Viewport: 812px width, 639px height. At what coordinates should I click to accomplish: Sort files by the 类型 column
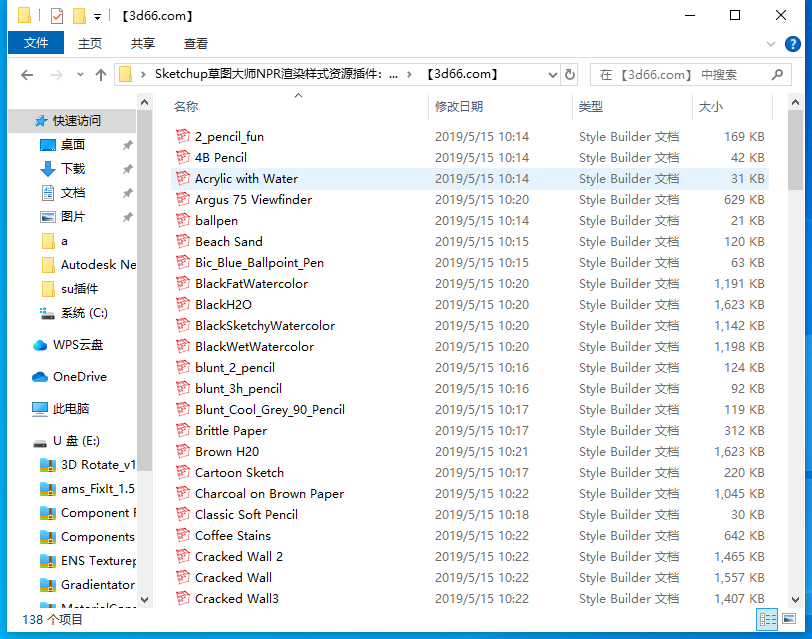tap(632, 107)
